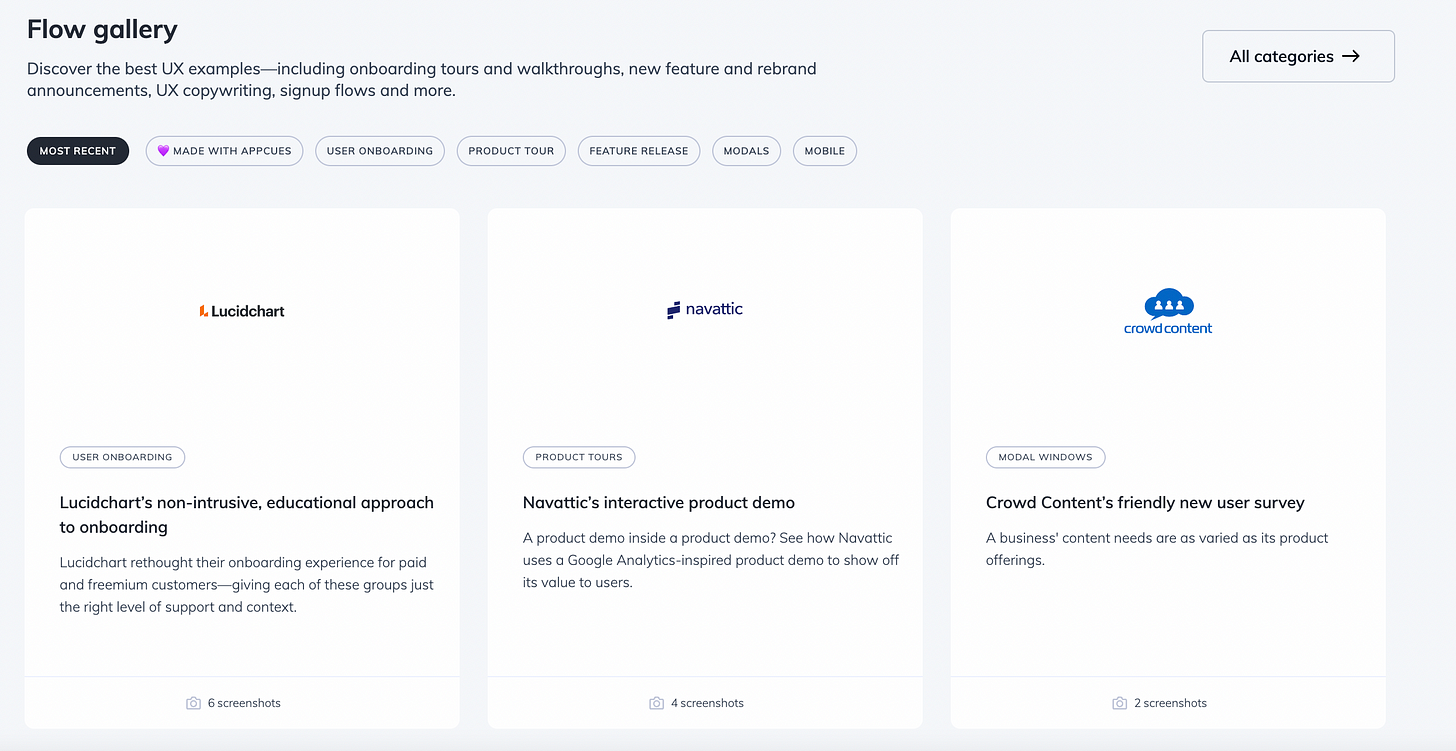Choose the Modals filter chip
This screenshot has width=1456, height=751.
pyautogui.click(x=746, y=151)
